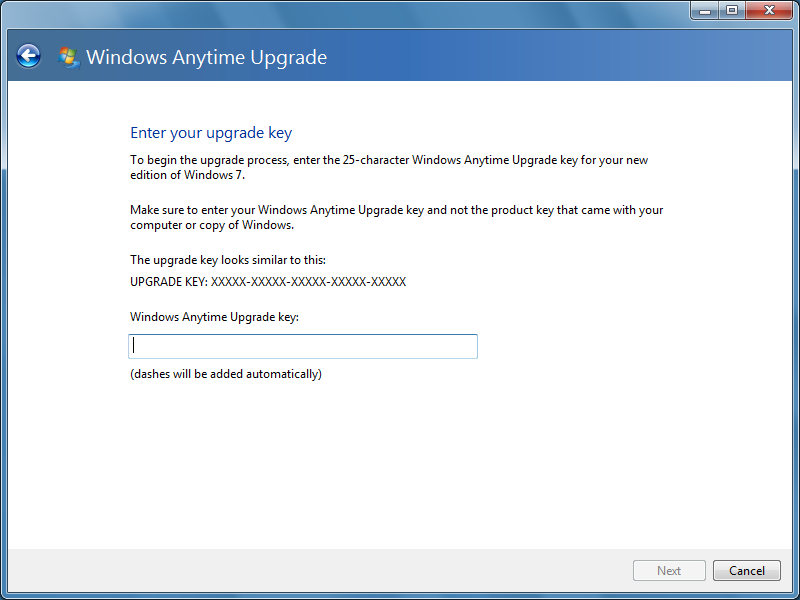The height and width of the screenshot is (600, 800).
Task: Click the '(dashes will be added automatically)' note
Action: [x=226, y=374]
